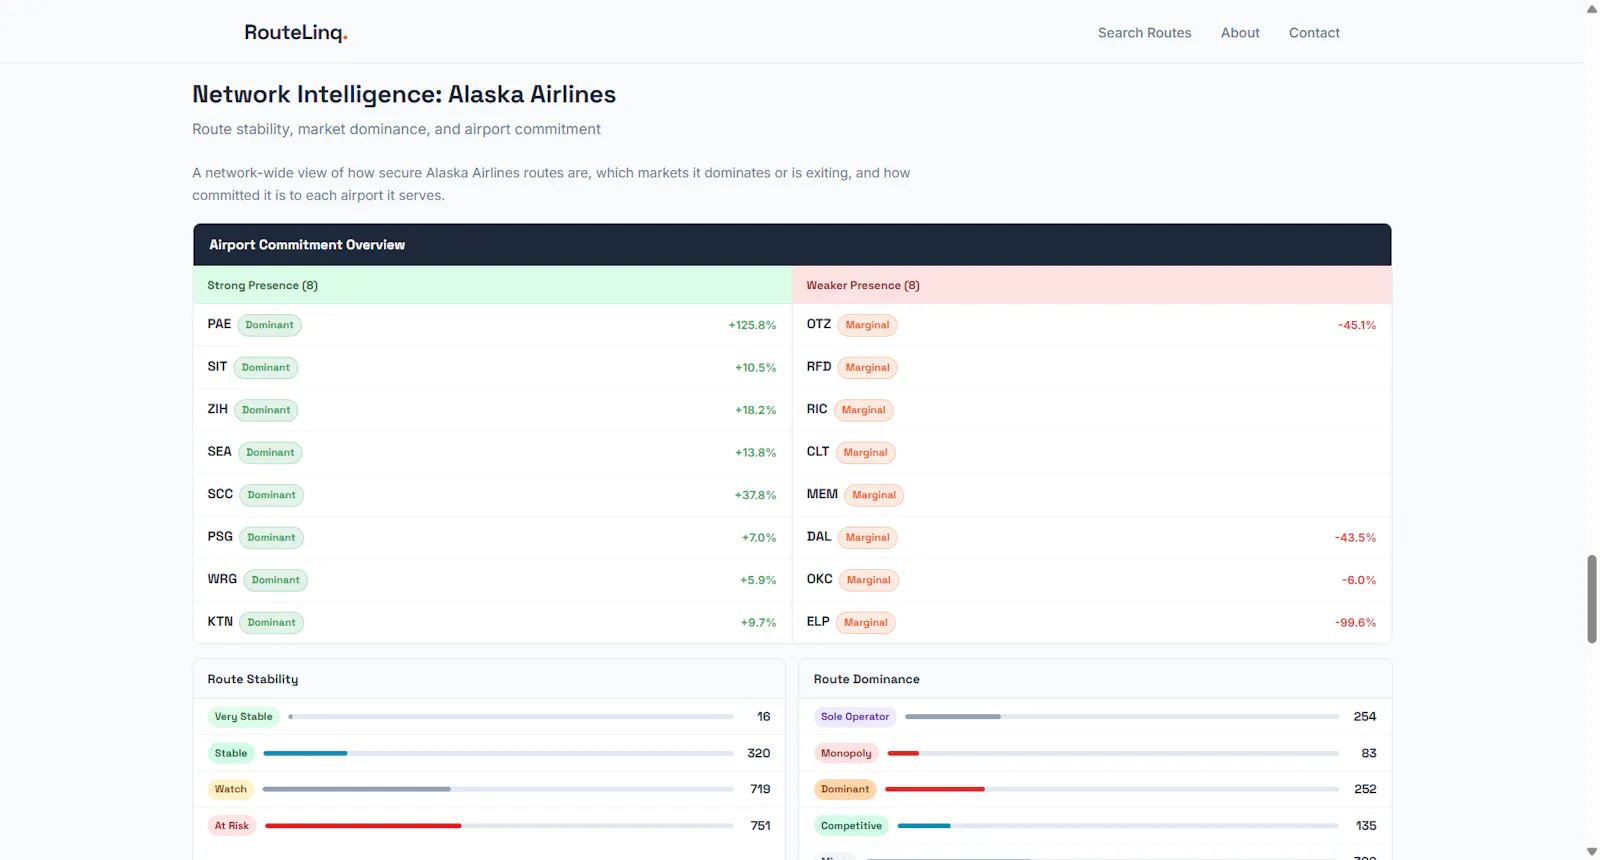Click the Competitive dominance badge
Viewport: 1600px width, 860px height.
(x=851, y=826)
